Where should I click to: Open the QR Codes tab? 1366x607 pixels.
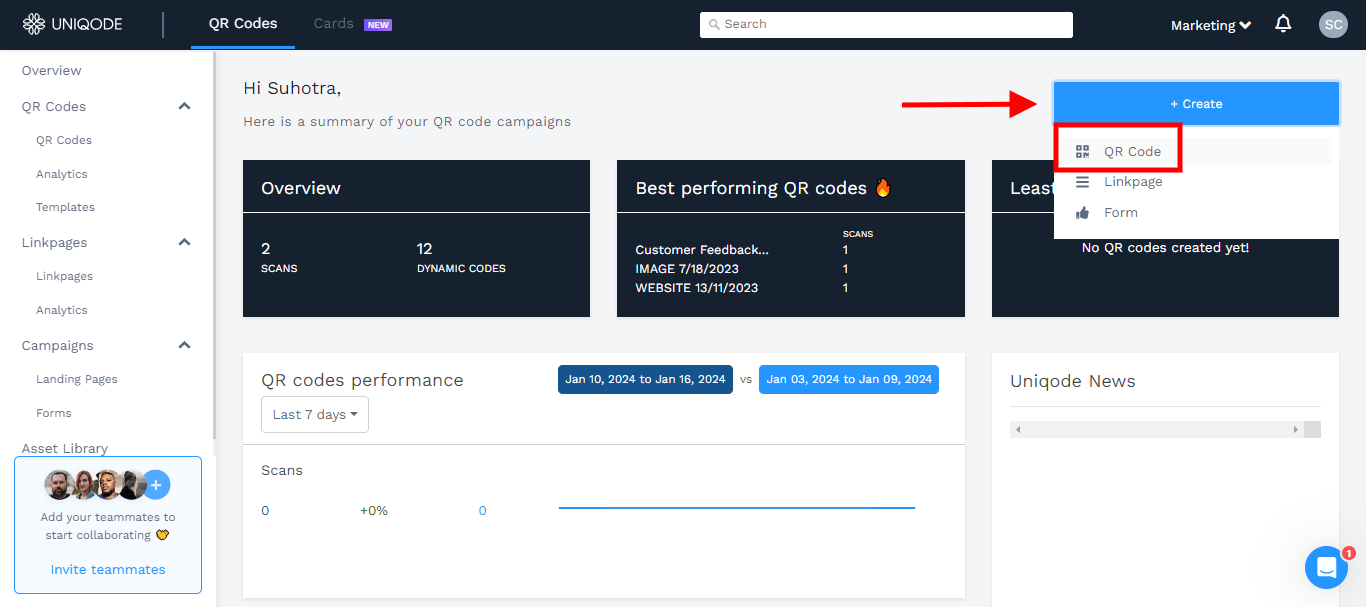coord(242,23)
